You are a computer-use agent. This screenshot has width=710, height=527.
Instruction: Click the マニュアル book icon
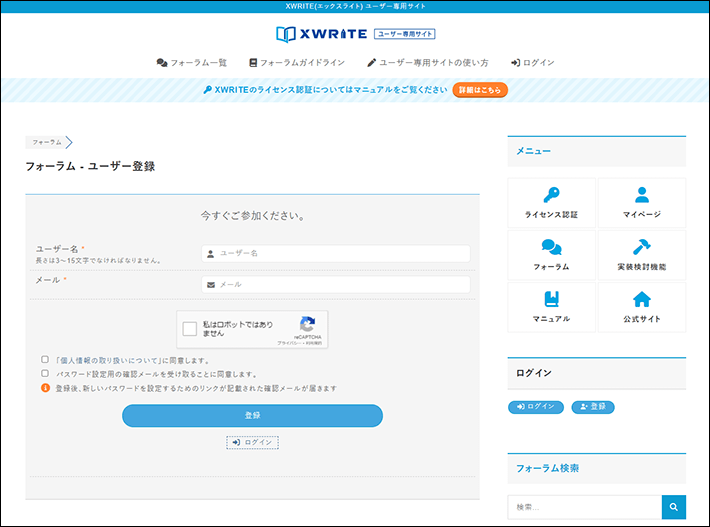pyautogui.click(x=552, y=299)
